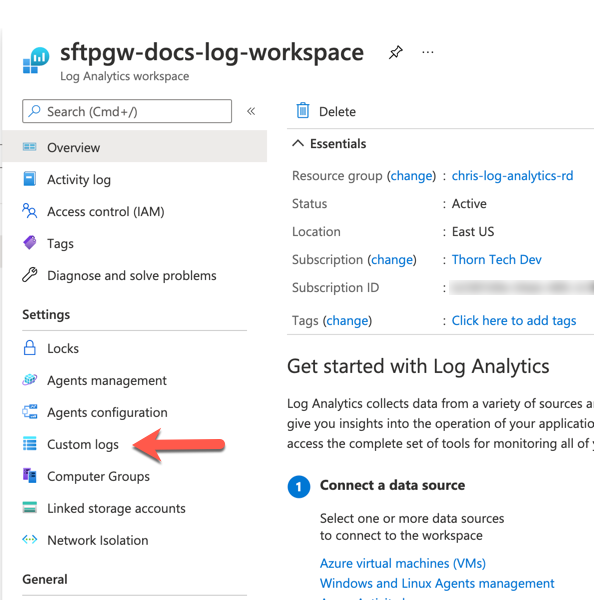The image size is (594, 600).
Task: Collapse the sidebar with double chevron
Action: tap(251, 111)
